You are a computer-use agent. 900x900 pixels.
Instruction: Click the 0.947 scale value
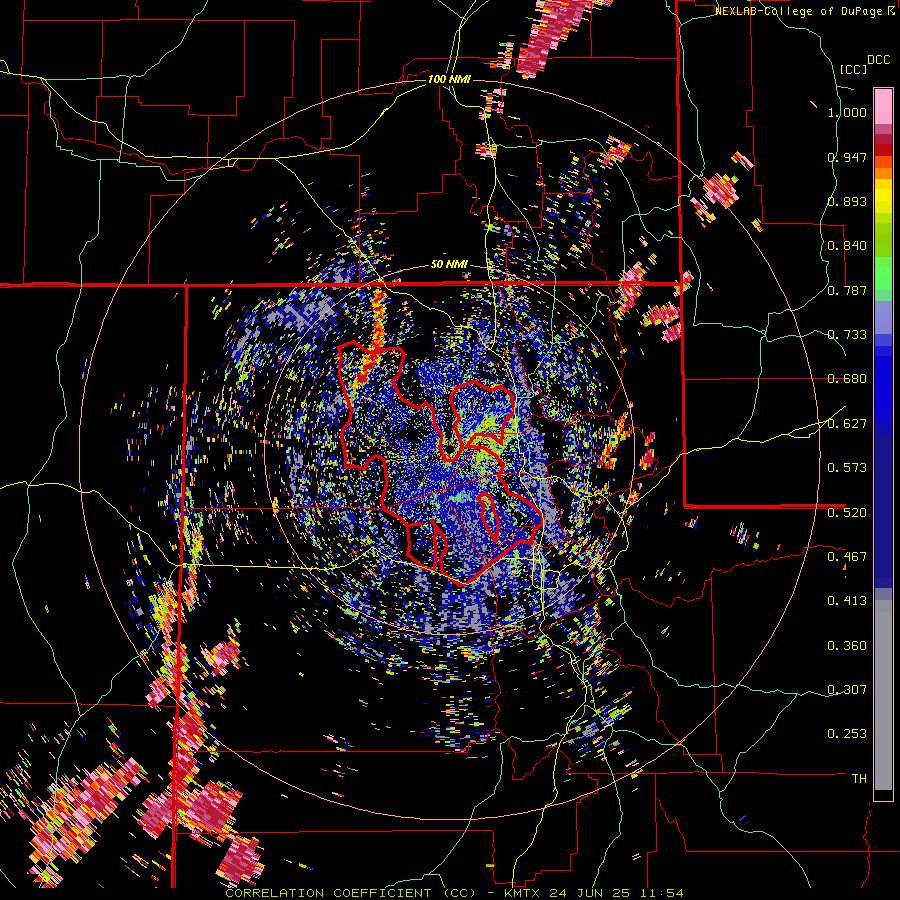(x=847, y=157)
